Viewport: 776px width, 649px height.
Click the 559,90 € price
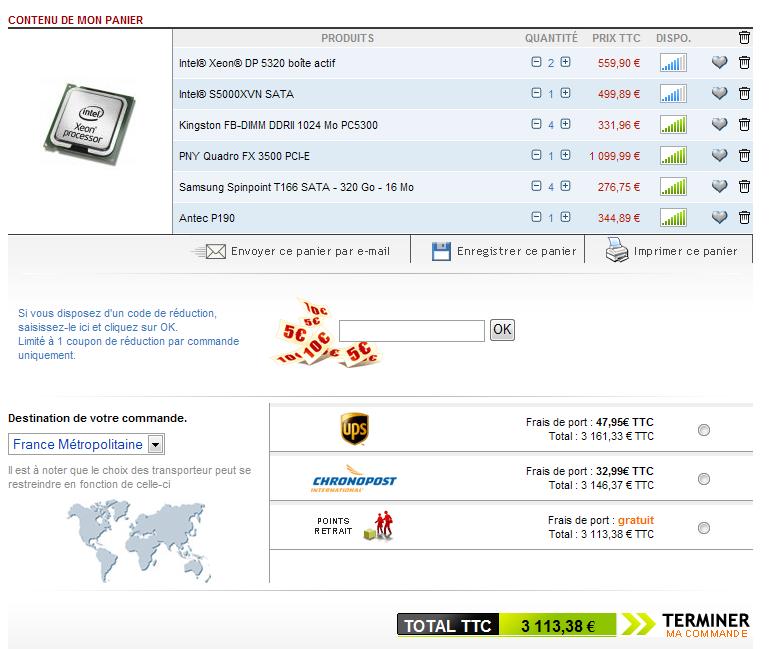click(x=619, y=63)
